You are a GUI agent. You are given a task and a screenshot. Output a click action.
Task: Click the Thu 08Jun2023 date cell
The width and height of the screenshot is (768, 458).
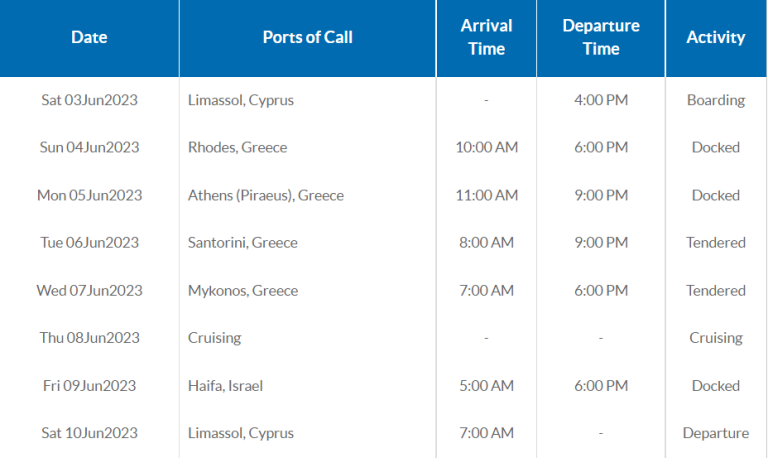pyautogui.click(x=89, y=338)
